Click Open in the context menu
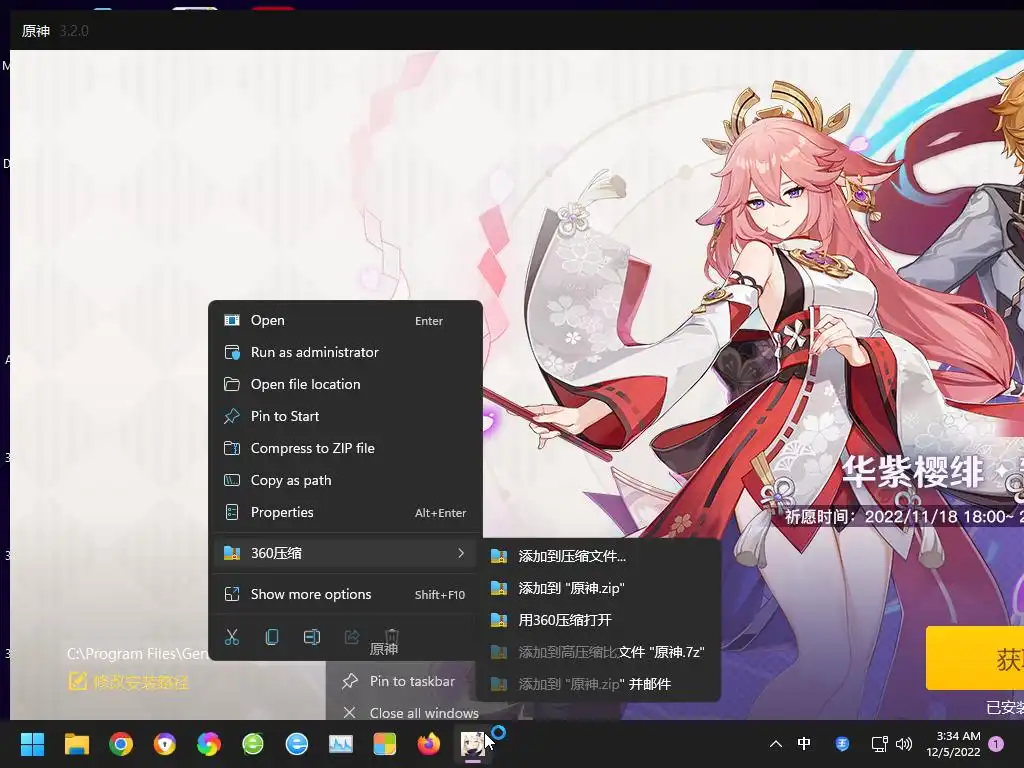Viewport: 1024px width, 768px height. [345, 320]
